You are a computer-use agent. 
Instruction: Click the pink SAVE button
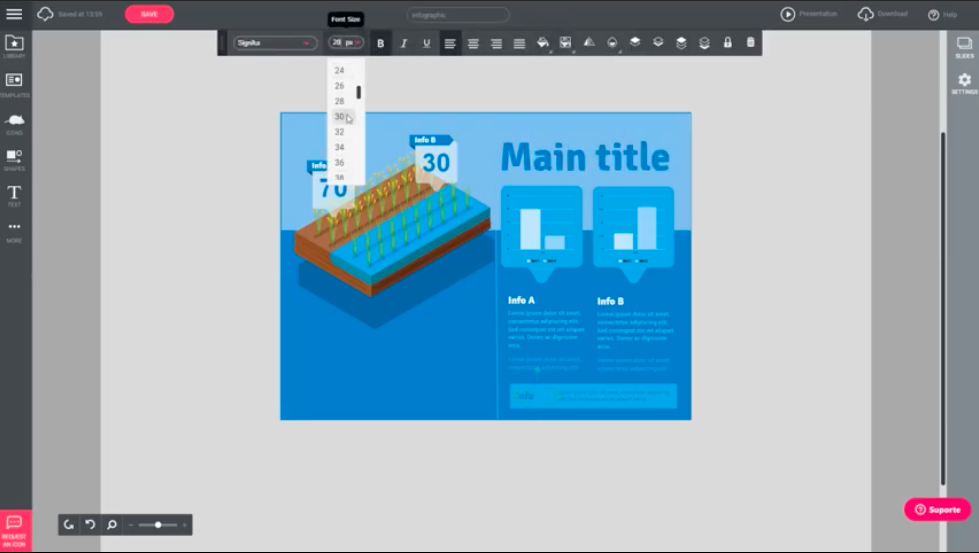tap(149, 14)
